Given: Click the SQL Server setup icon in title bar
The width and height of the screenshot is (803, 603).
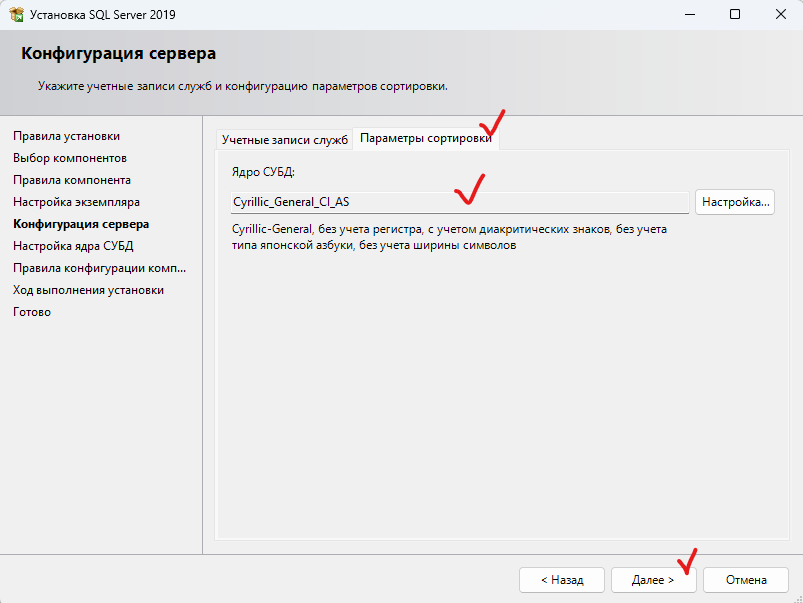Looking at the screenshot, I should [16, 14].
